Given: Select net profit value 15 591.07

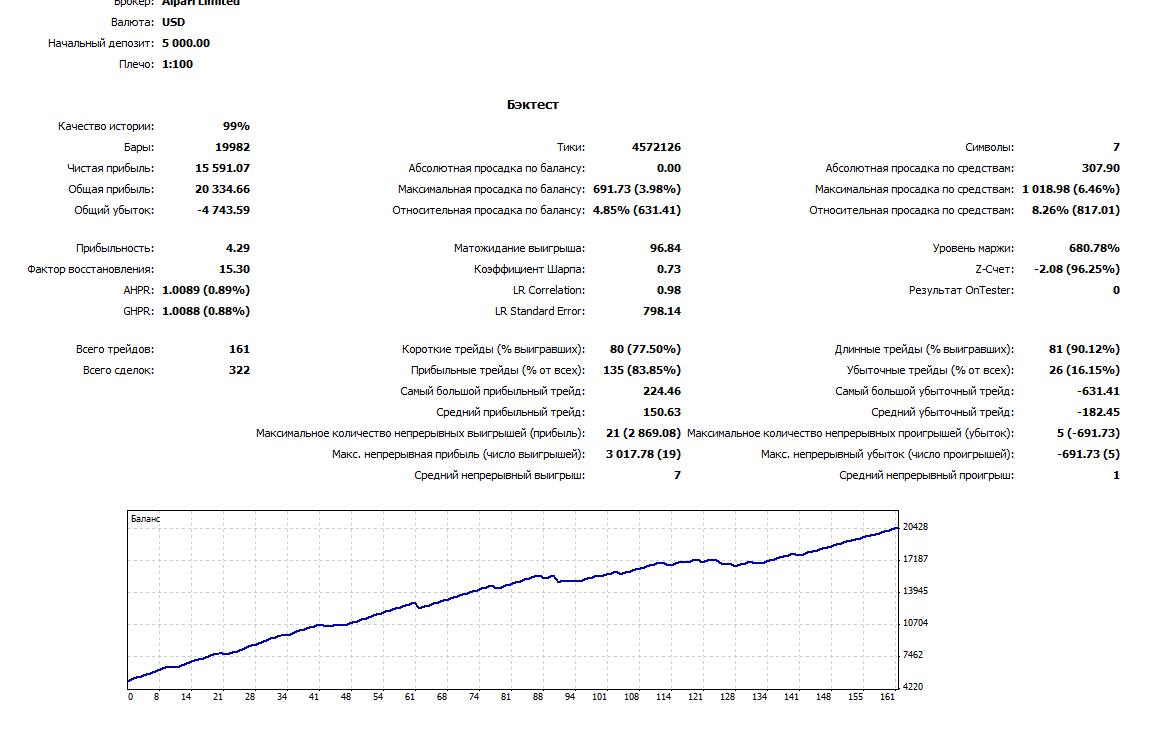Looking at the screenshot, I should [222, 168].
